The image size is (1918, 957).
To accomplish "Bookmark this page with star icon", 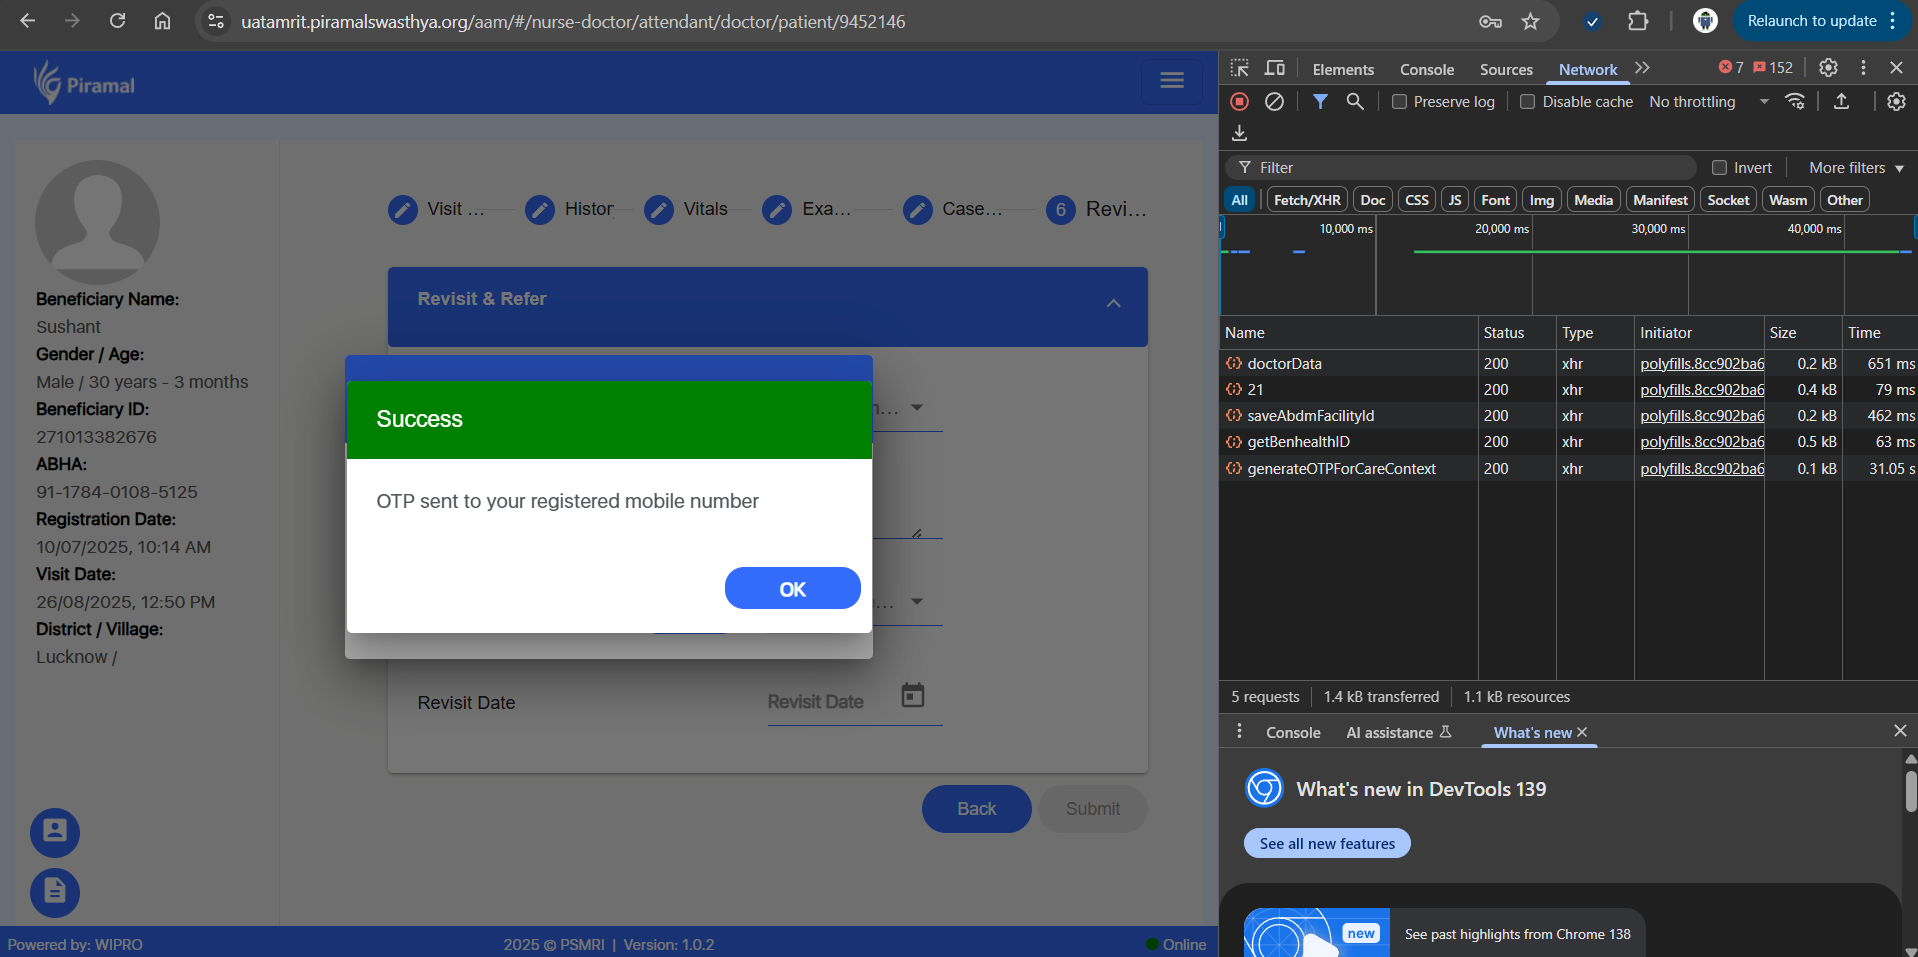I will coord(1530,21).
